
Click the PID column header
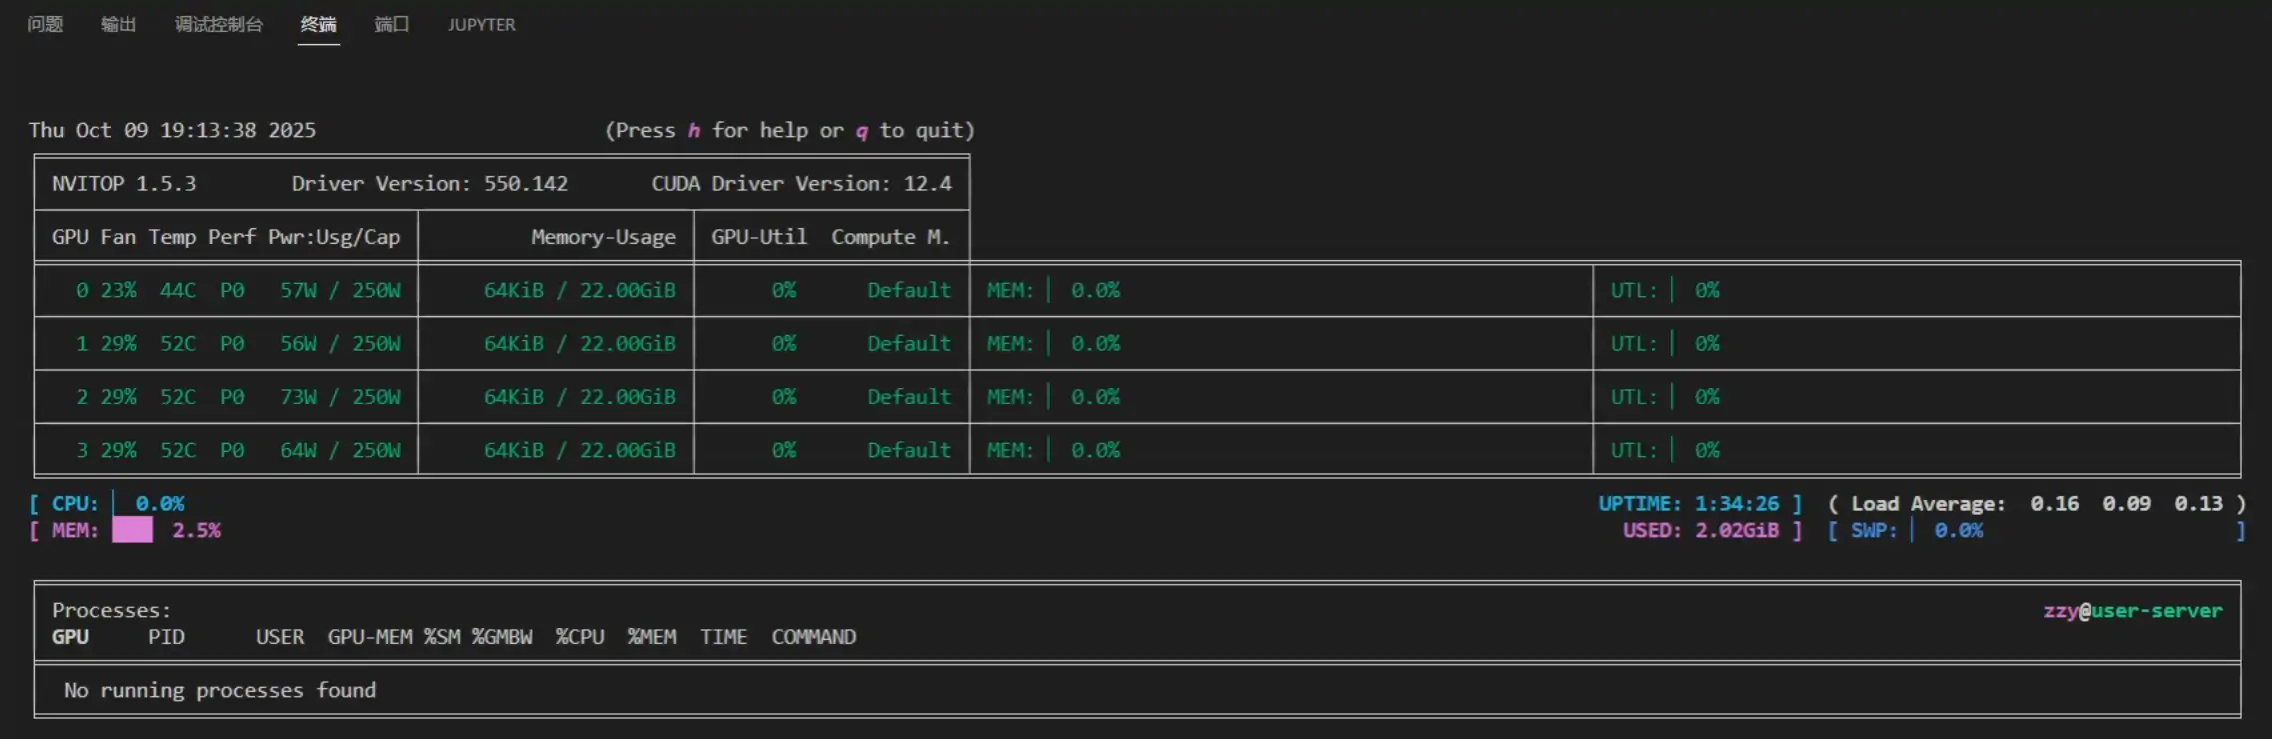pos(166,637)
